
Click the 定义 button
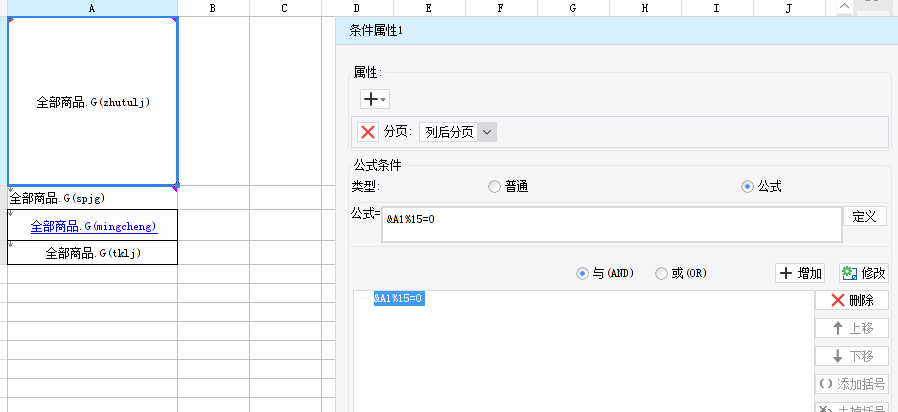click(864, 217)
